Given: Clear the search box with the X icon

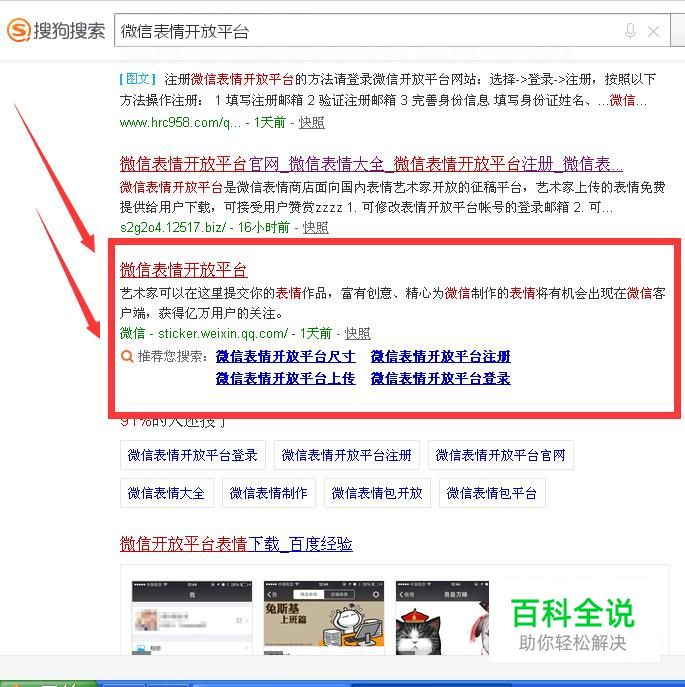Looking at the screenshot, I should pyautogui.click(x=653, y=31).
